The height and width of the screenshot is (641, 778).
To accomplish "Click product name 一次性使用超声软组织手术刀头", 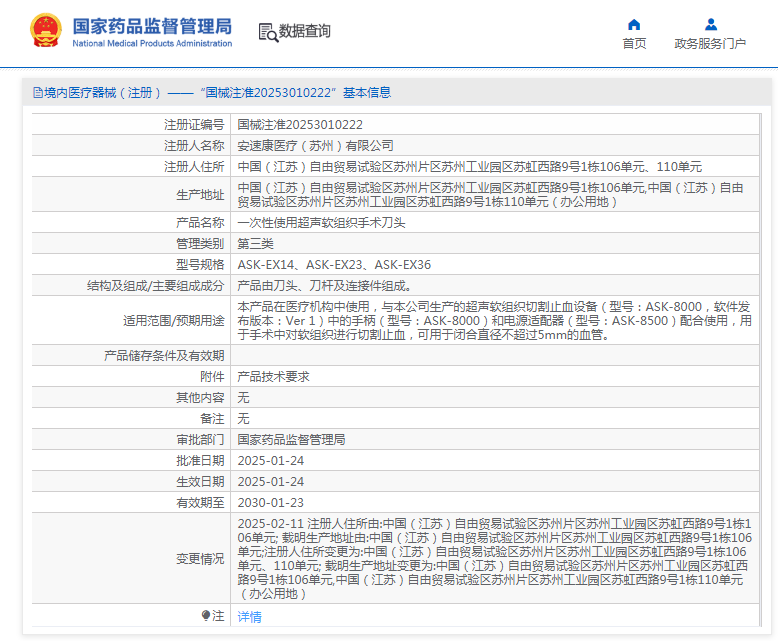I will [322, 223].
